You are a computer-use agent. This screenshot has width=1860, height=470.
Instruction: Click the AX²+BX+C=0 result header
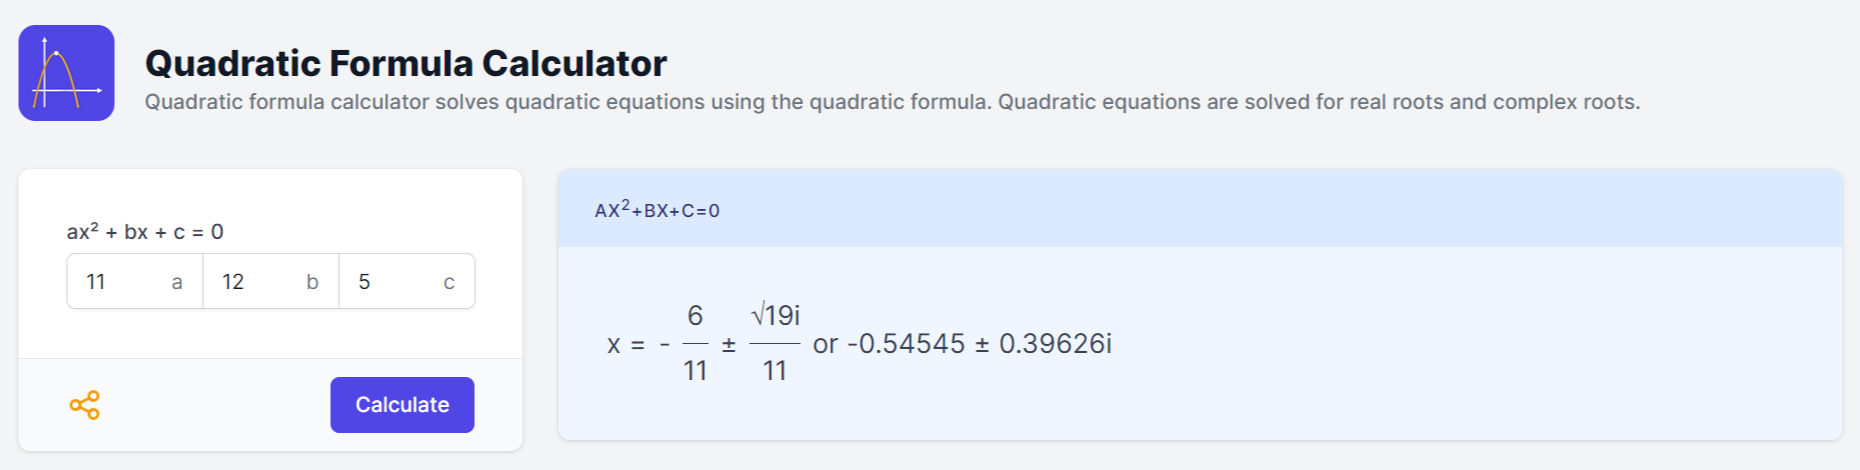pyautogui.click(x=657, y=210)
